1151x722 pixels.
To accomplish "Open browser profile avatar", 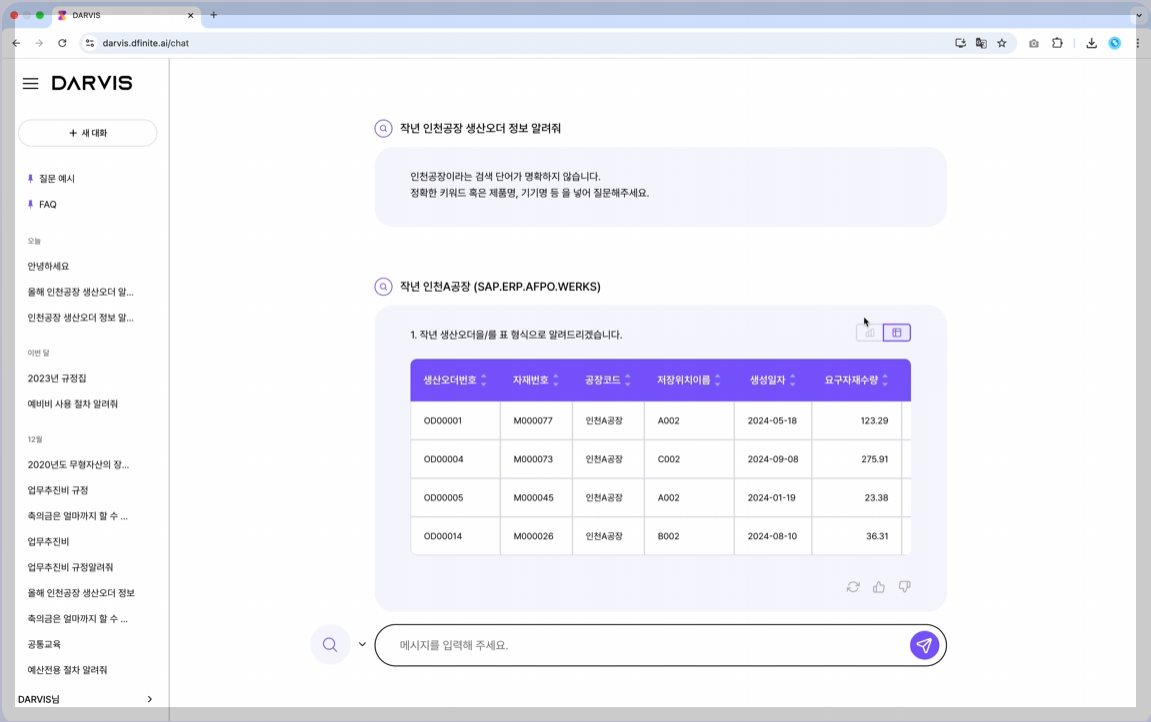I will coord(1114,43).
